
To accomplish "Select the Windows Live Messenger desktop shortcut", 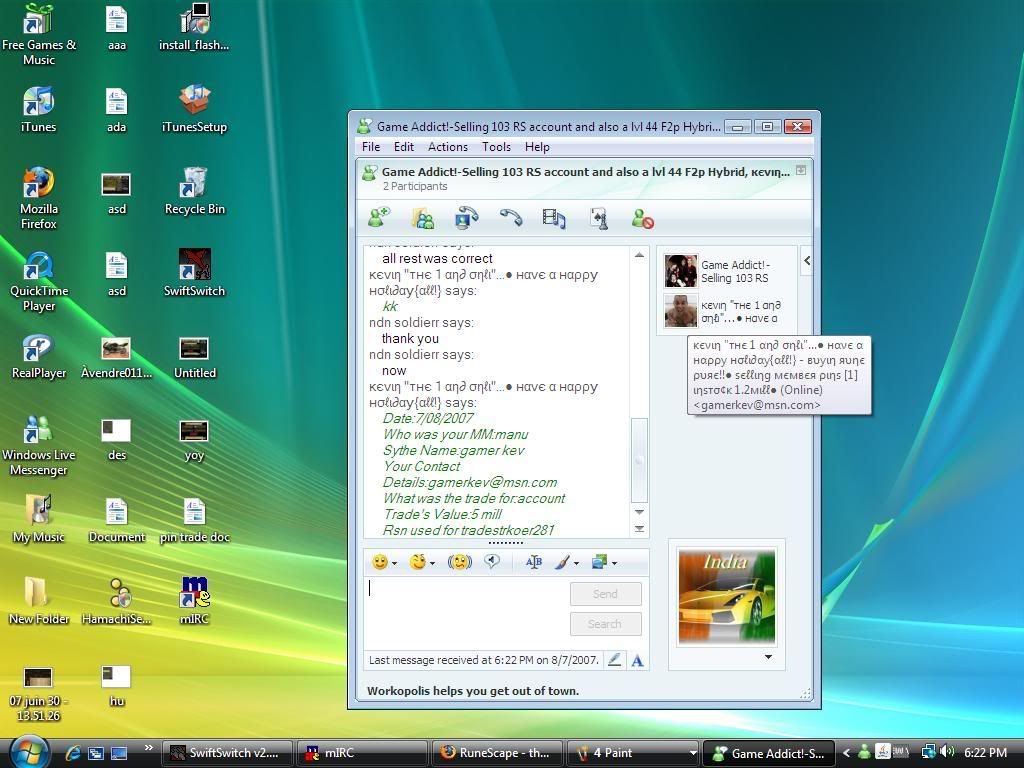I will coord(39,445).
